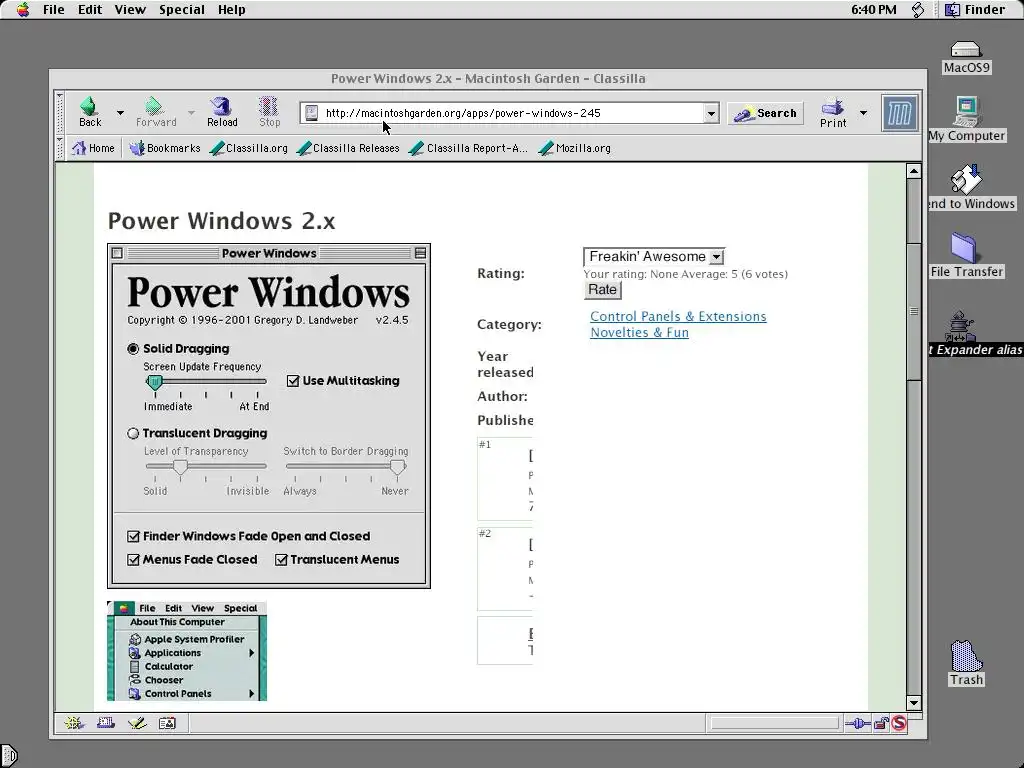The image size is (1024, 768).
Task: Click the Rate button
Action: pyautogui.click(x=602, y=290)
